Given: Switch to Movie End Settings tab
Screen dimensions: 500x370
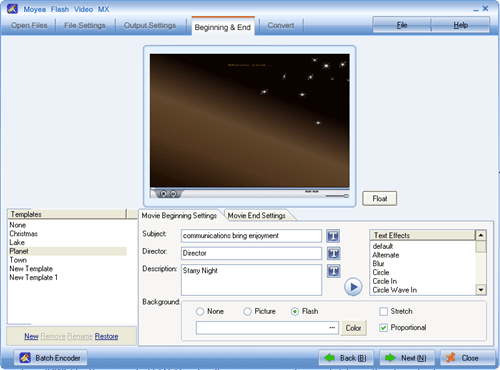Looking at the screenshot, I should pyautogui.click(x=257, y=215).
